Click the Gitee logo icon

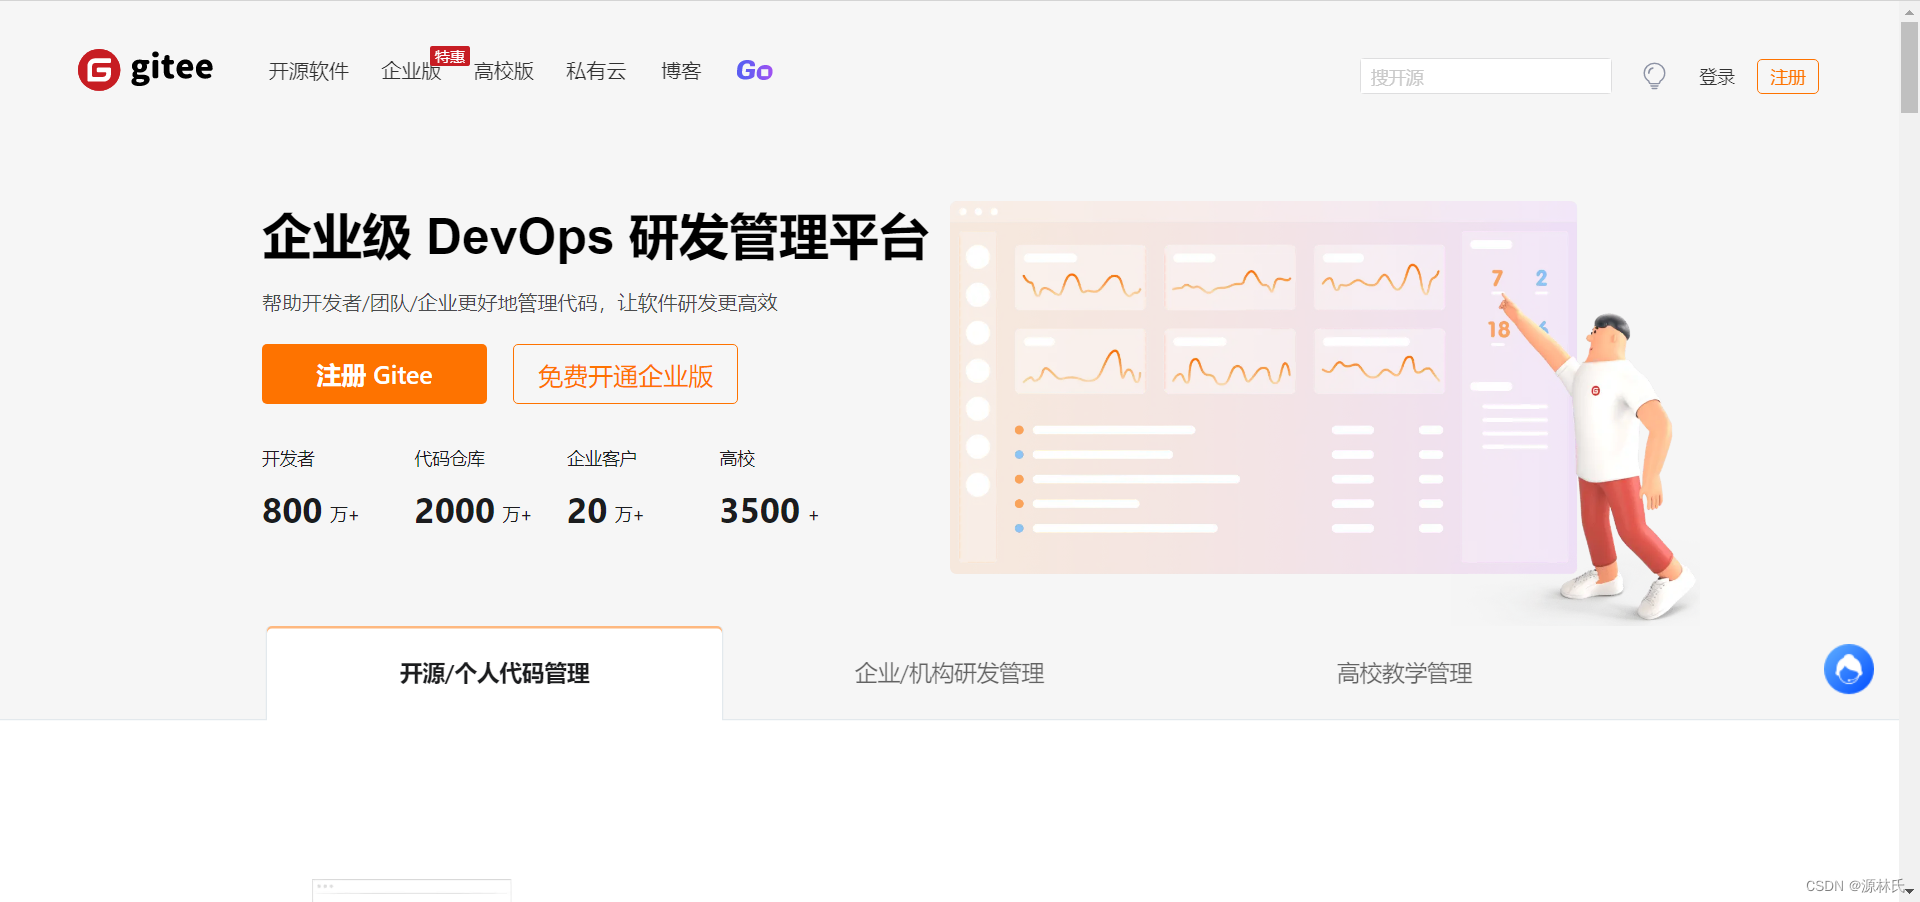[x=99, y=70]
